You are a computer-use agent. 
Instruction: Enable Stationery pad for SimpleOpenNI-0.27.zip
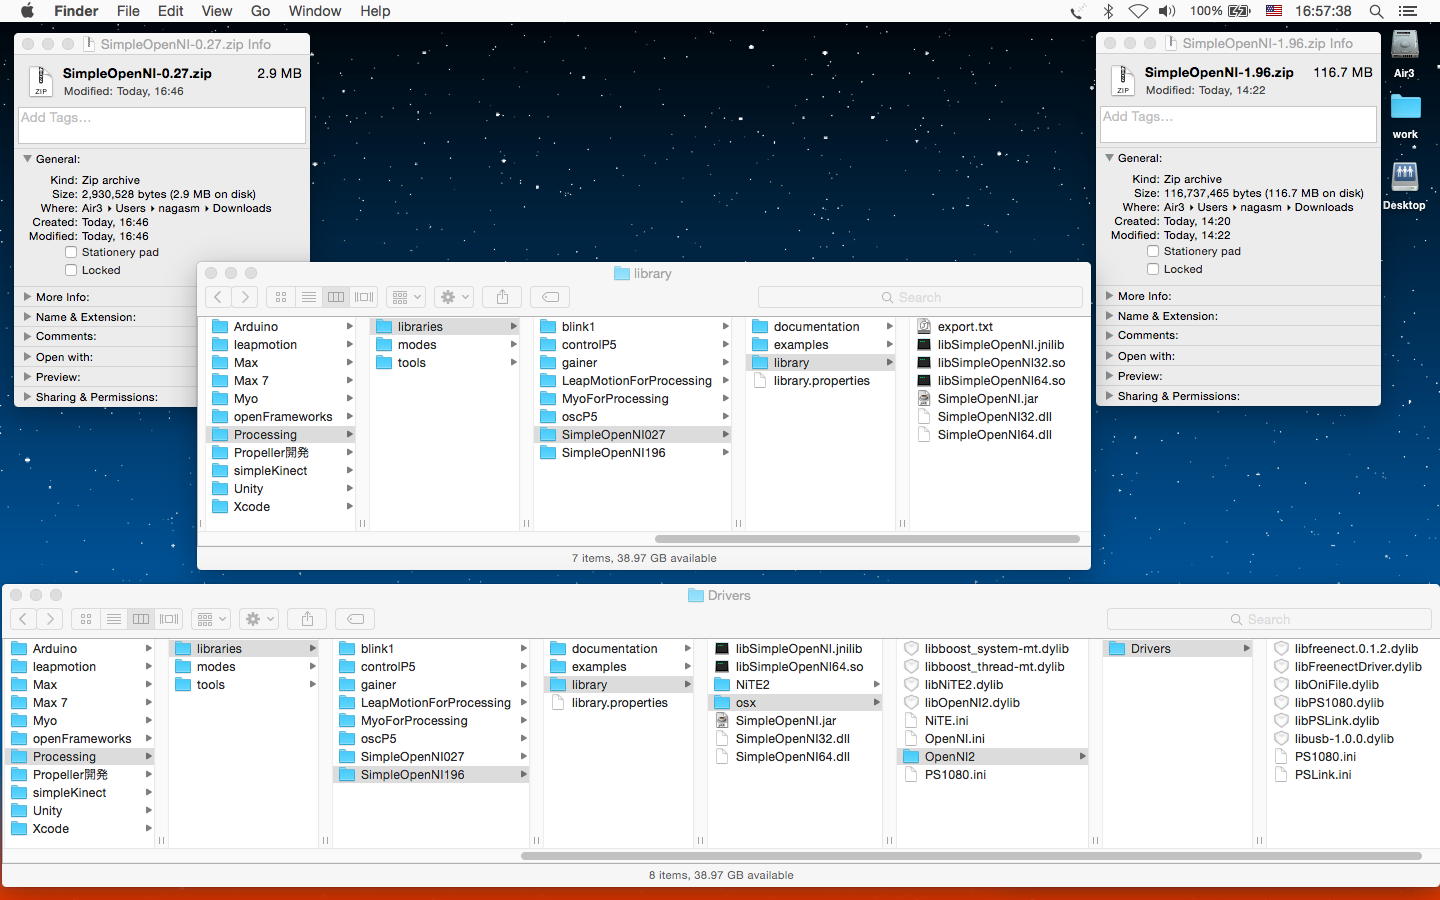[71, 252]
